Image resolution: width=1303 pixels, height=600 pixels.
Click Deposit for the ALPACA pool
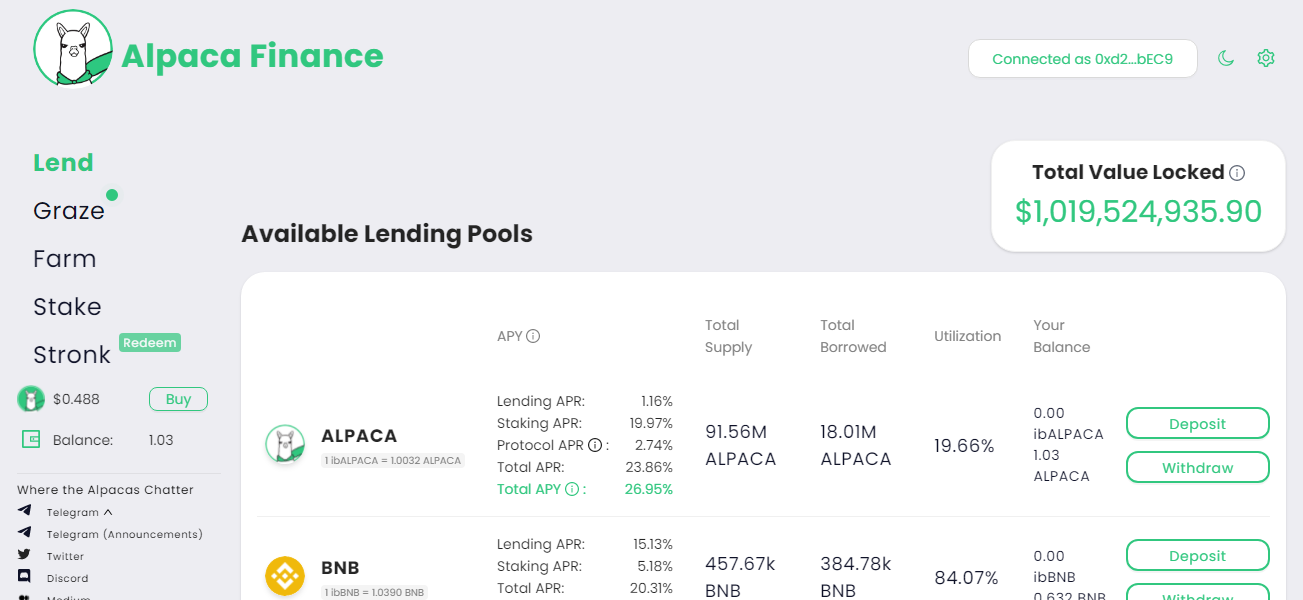click(1198, 423)
